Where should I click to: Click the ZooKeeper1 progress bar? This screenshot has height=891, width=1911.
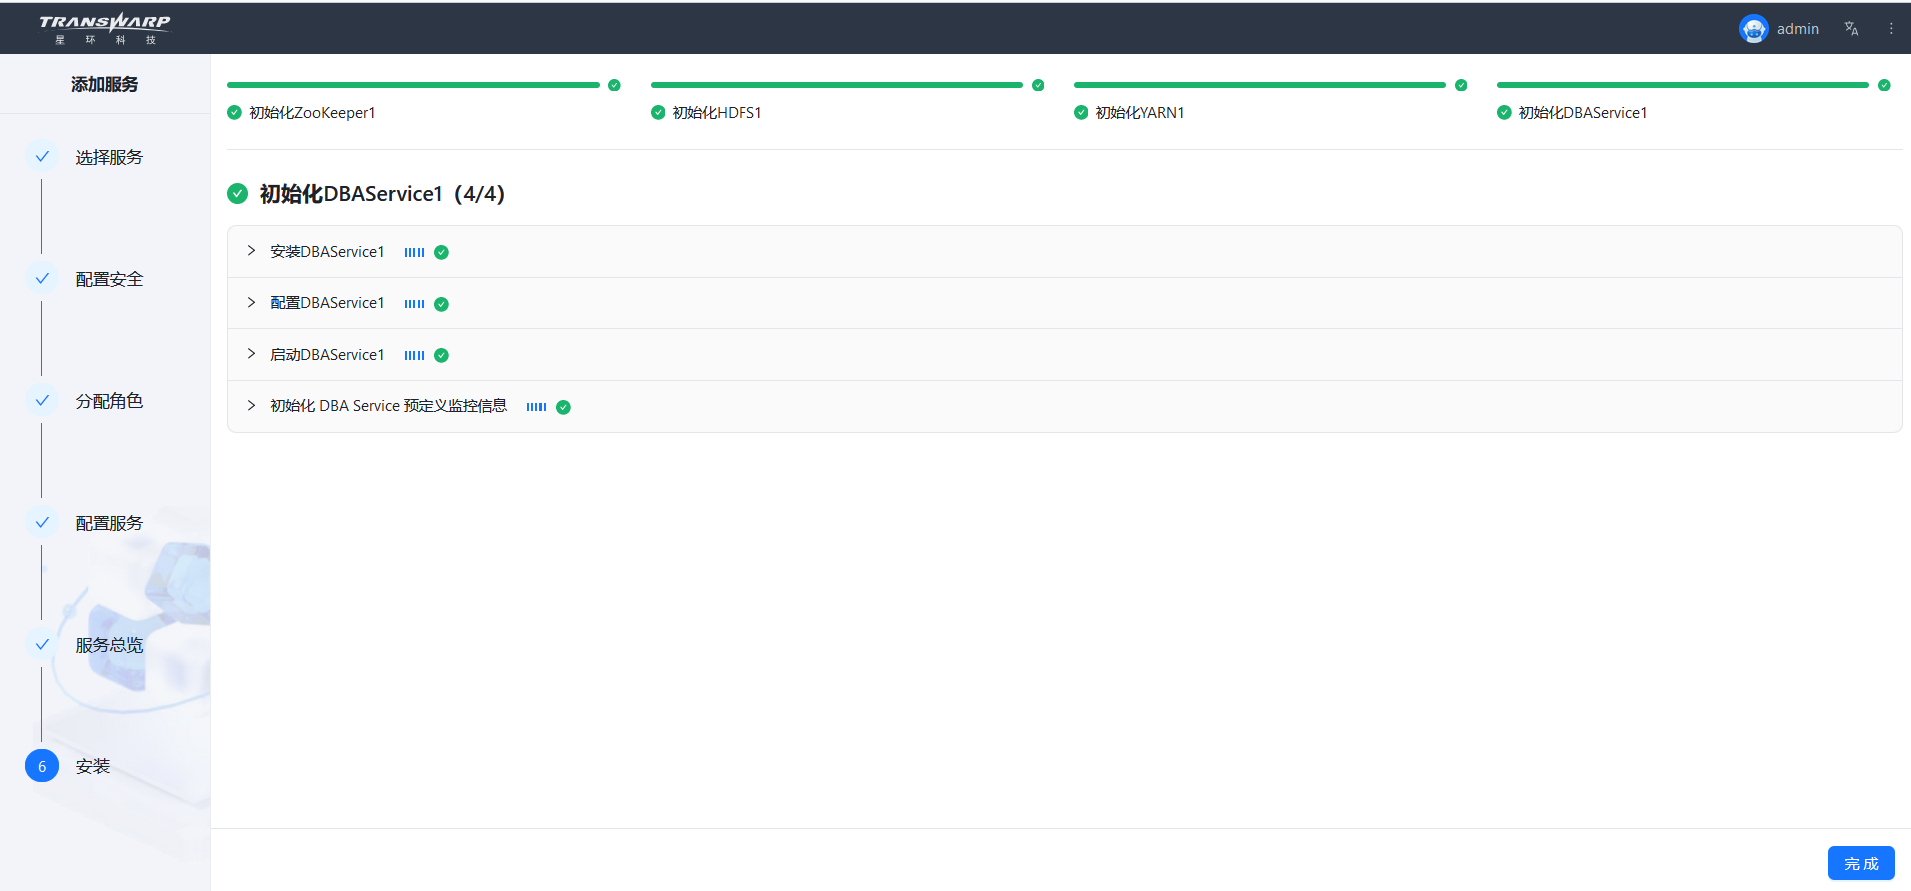413,85
